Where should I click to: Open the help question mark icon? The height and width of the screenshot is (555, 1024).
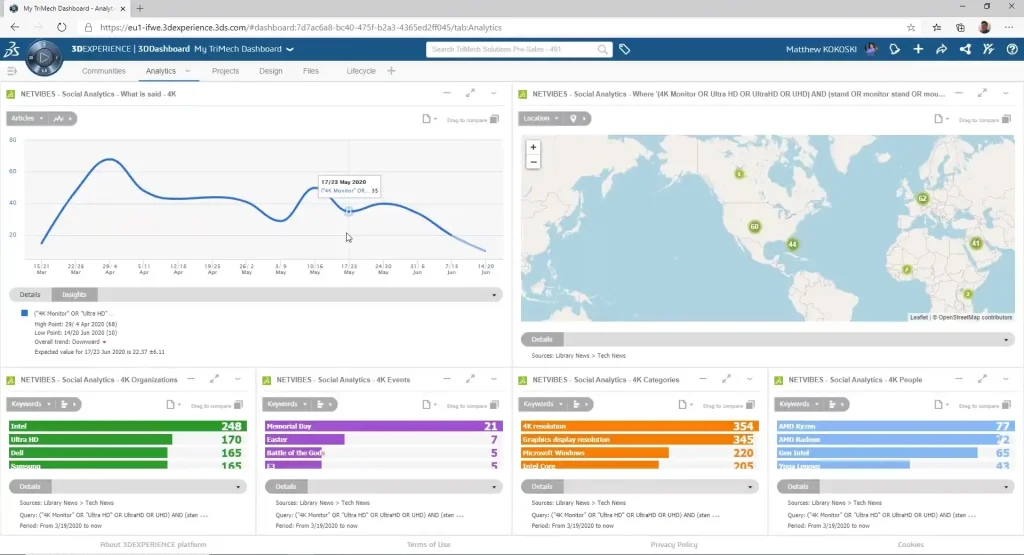point(1012,49)
